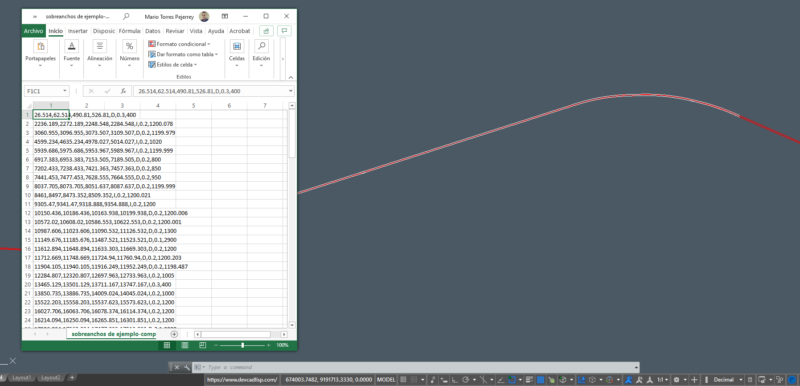
Task: Open the Portapapeles clipboard group
Action: tap(40, 53)
